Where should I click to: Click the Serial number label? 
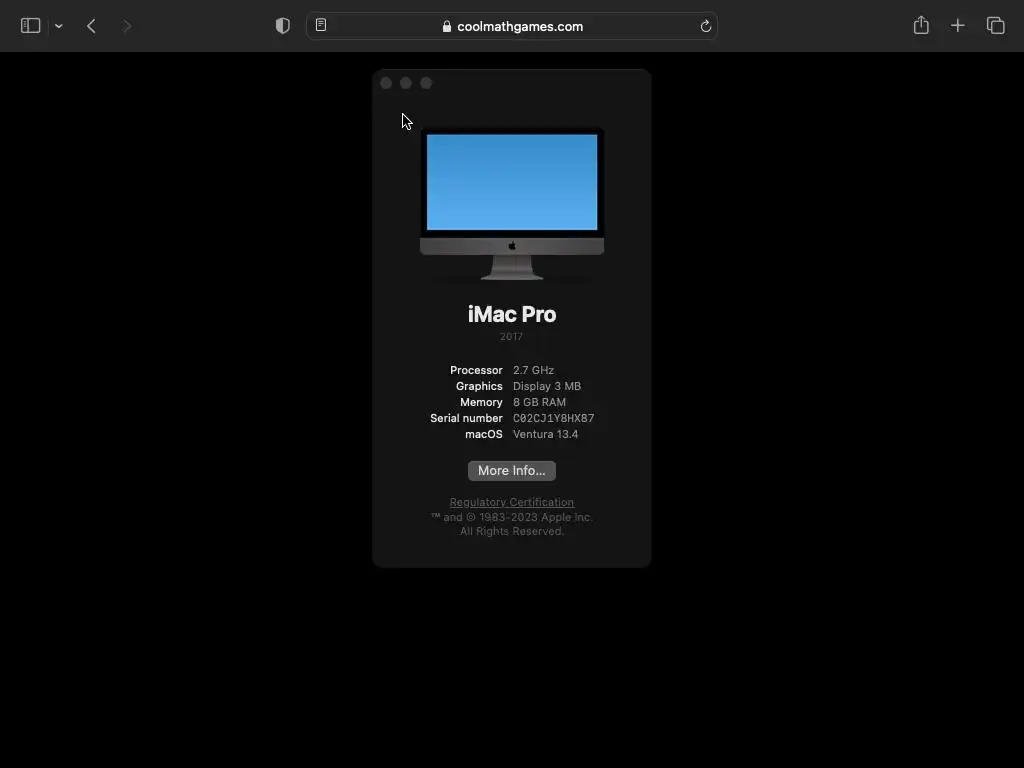[466, 418]
